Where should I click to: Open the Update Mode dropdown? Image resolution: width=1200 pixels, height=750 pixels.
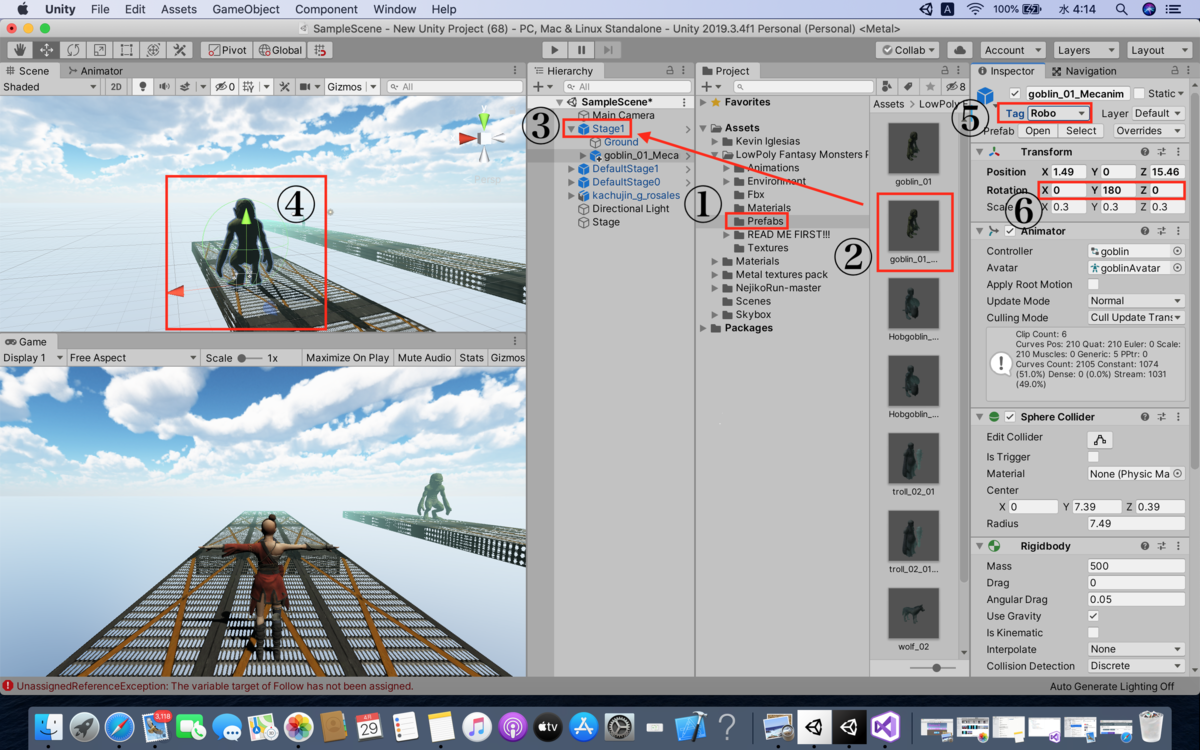pyautogui.click(x=1136, y=301)
